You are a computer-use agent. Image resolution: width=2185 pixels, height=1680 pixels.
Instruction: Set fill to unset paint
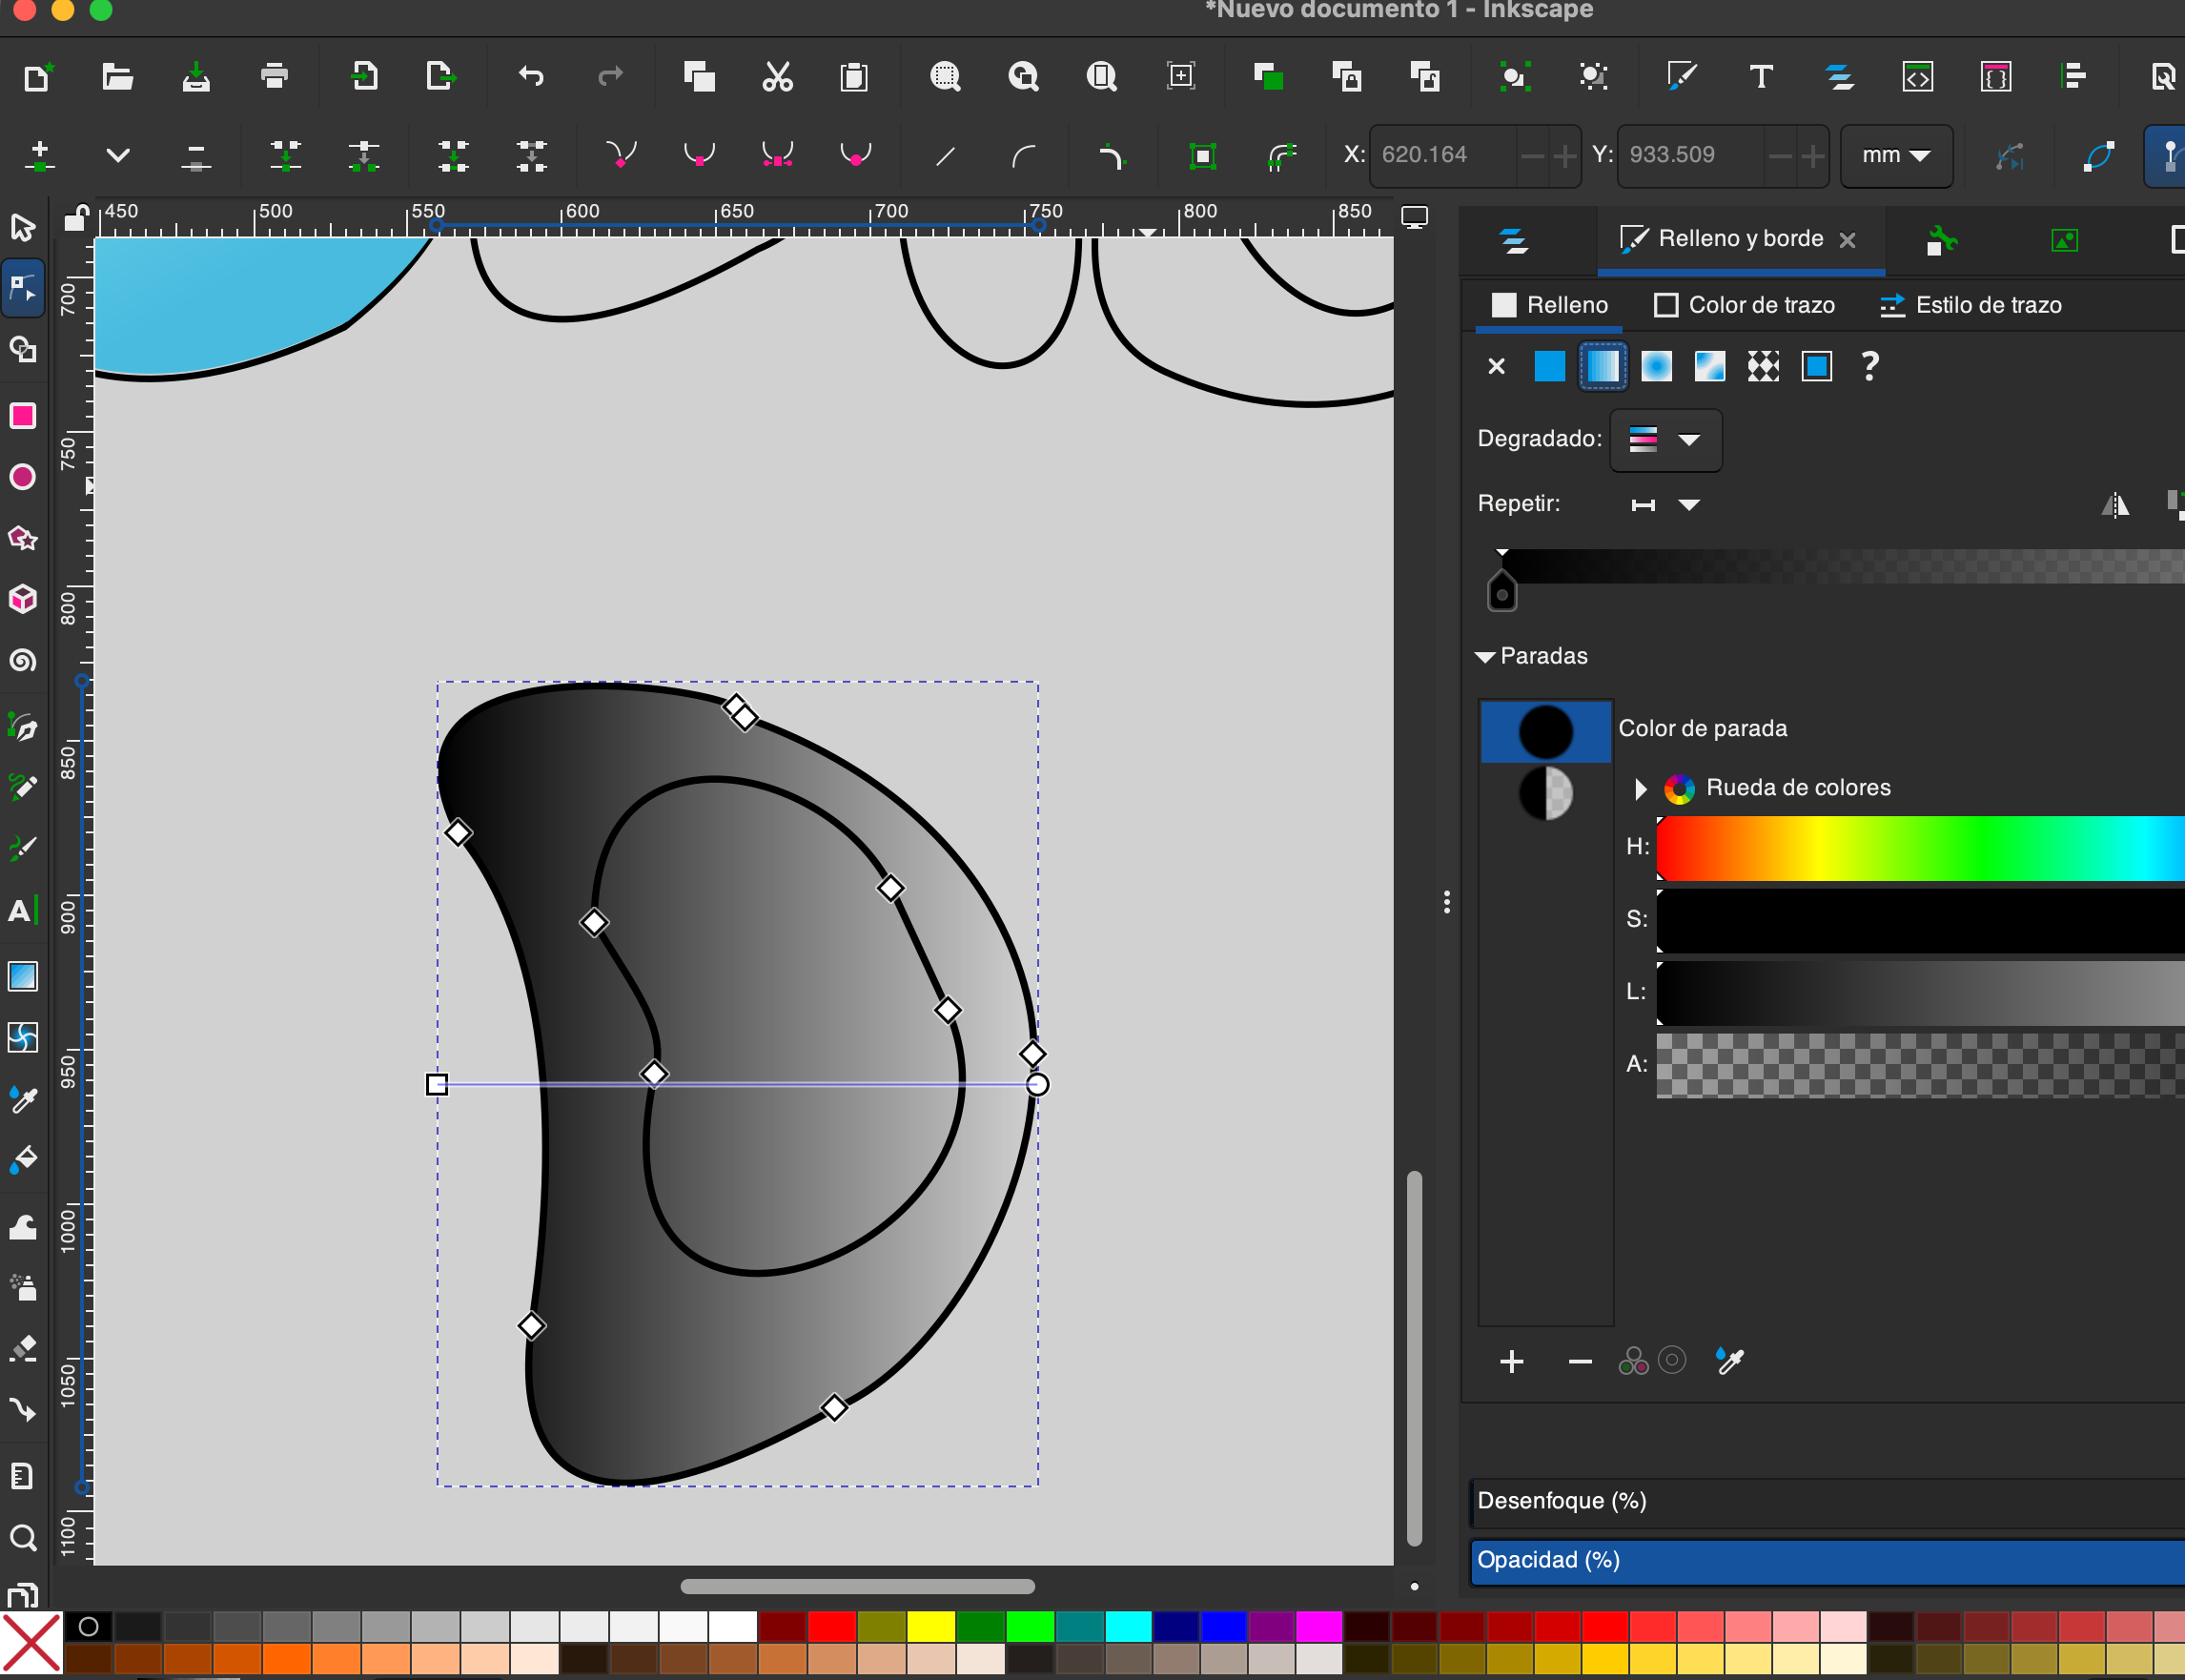pos(1870,367)
